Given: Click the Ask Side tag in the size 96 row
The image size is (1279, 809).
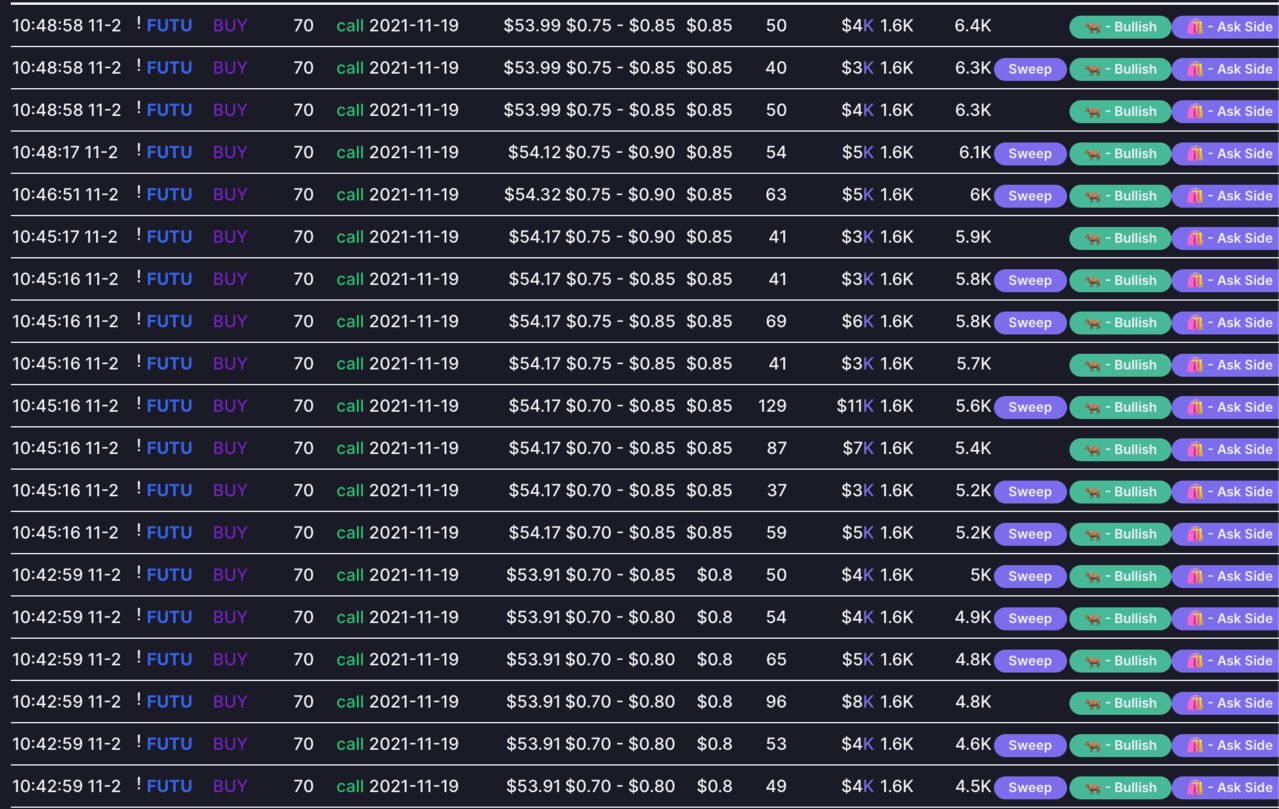Looking at the screenshot, I should 1225,703.
